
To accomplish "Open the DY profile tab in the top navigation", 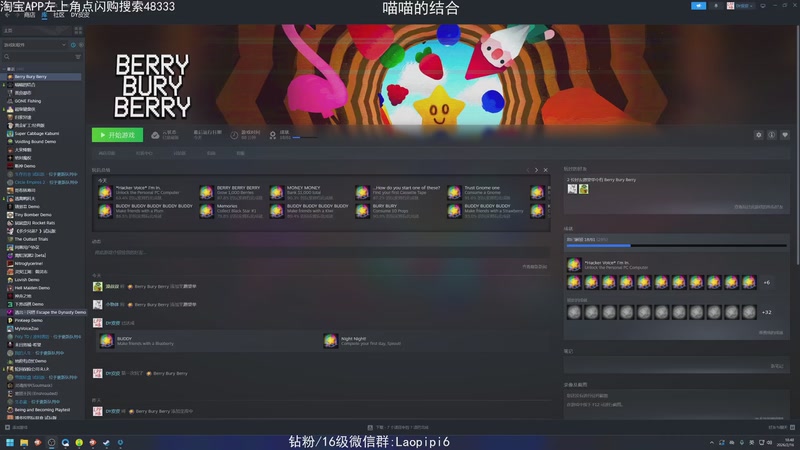I will pyautogui.click(x=80, y=15).
